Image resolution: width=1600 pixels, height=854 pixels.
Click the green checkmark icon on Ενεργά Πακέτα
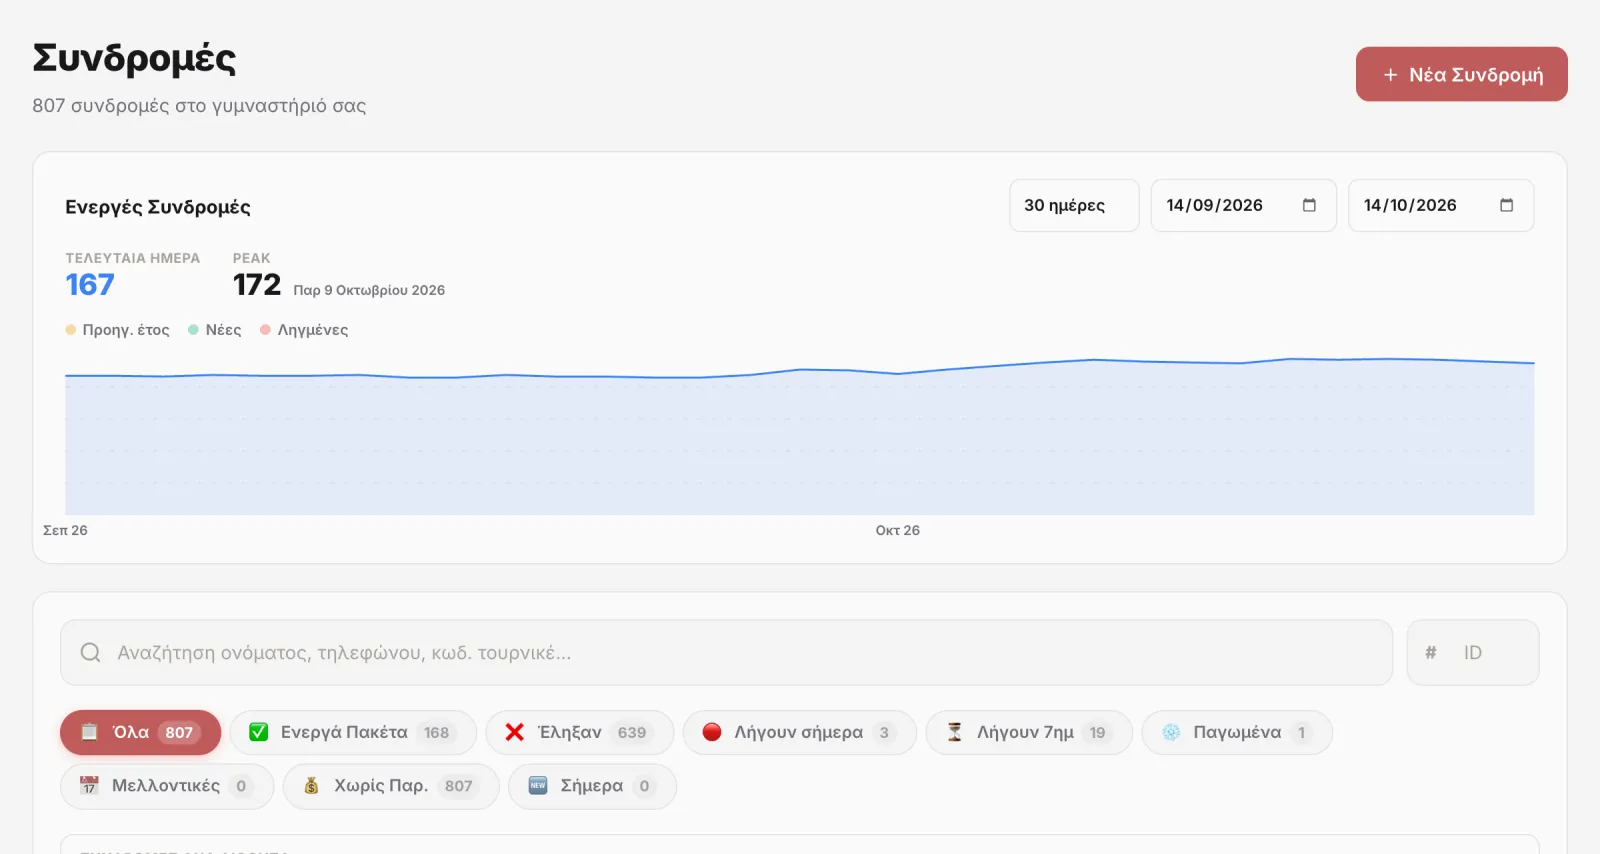point(258,732)
